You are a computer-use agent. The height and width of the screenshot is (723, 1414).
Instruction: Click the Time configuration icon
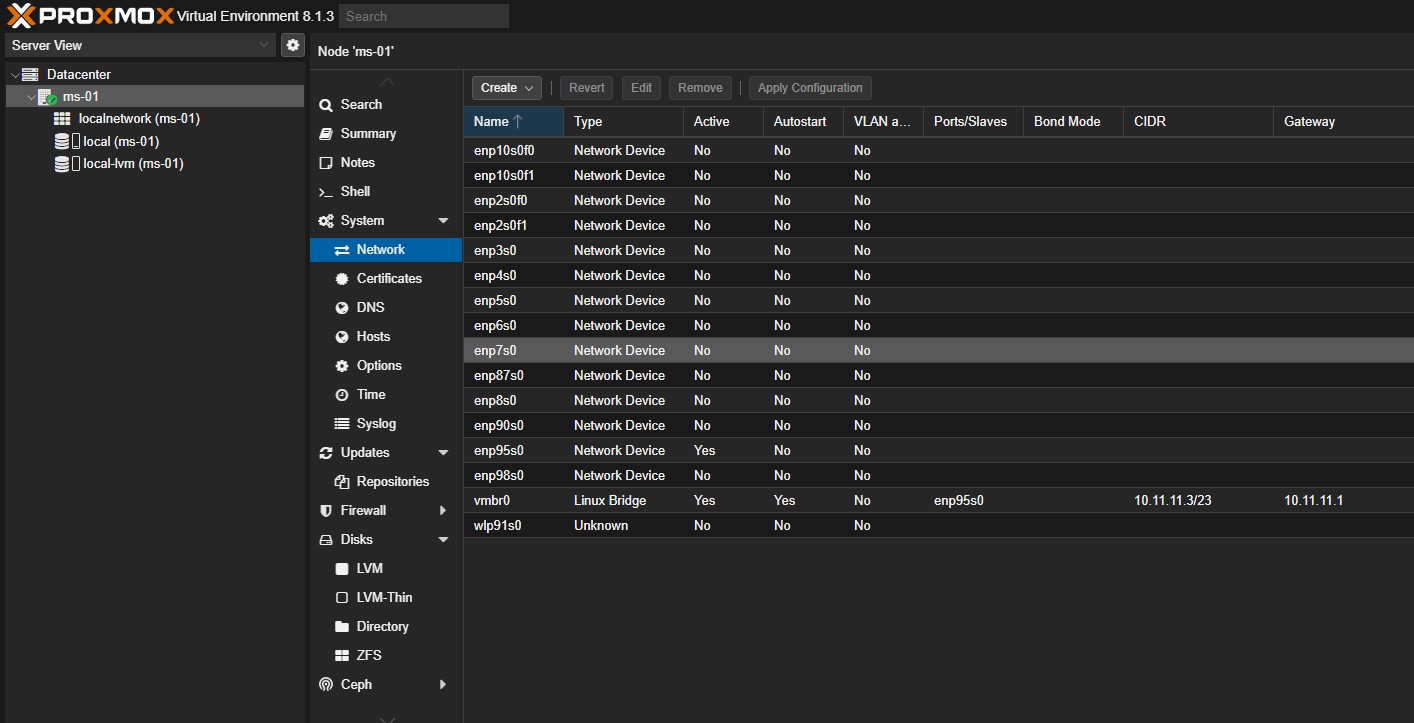341,394
